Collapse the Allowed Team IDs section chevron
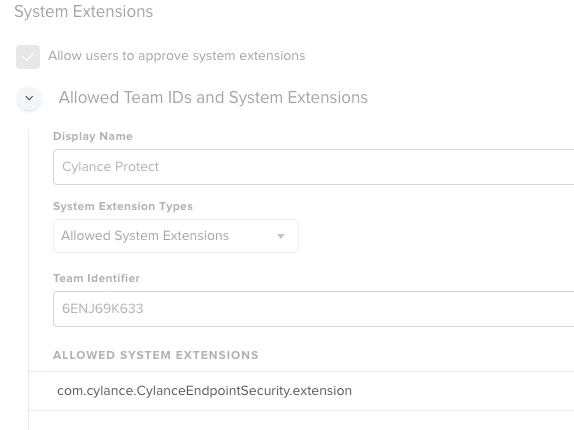 29,98
